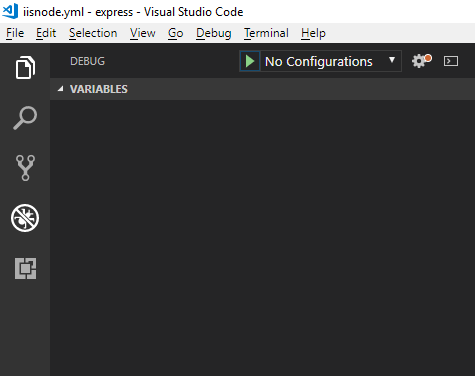Click the DEBUG panel title
Image resolution: width=475 pixels, height=376 pixels.
(x=87, y=61)
